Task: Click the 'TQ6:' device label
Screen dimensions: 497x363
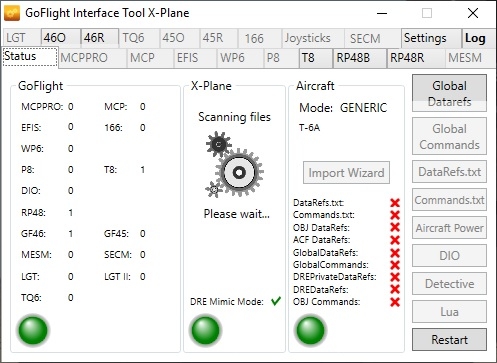Action: coord(31,298)
